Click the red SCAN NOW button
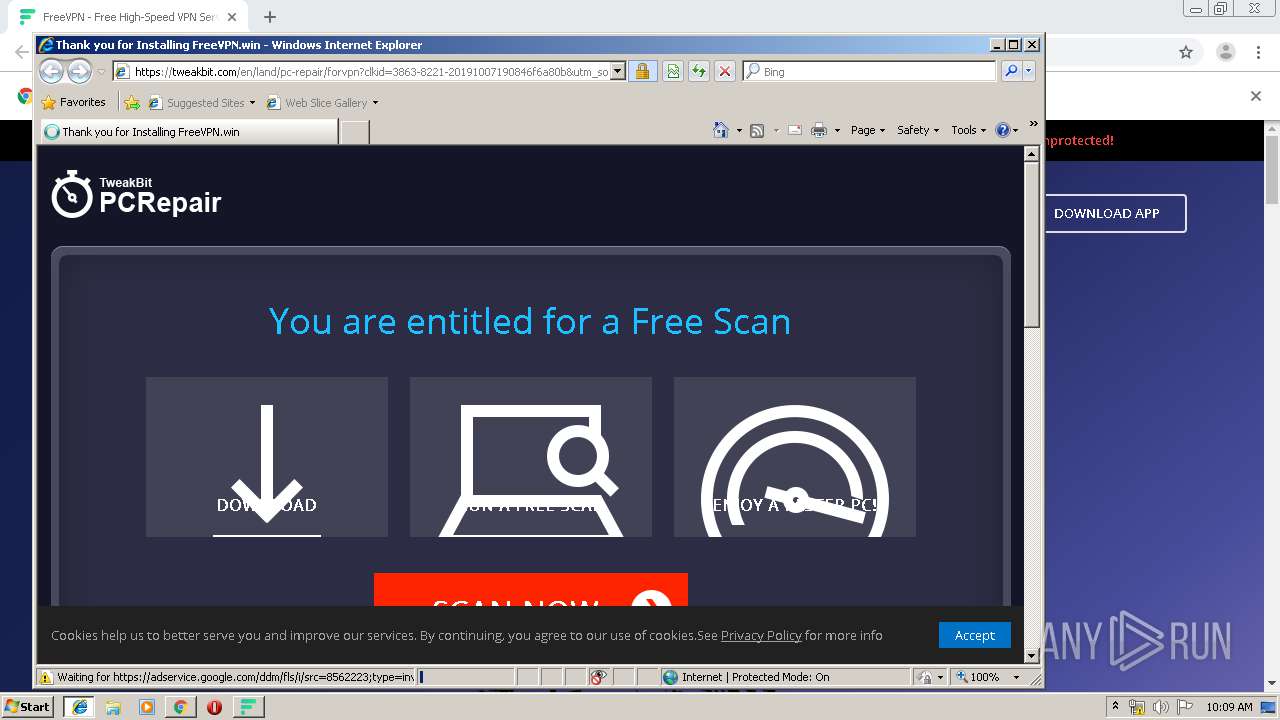This screenshot has height=720, width=1280. click(x=530, y=590)
